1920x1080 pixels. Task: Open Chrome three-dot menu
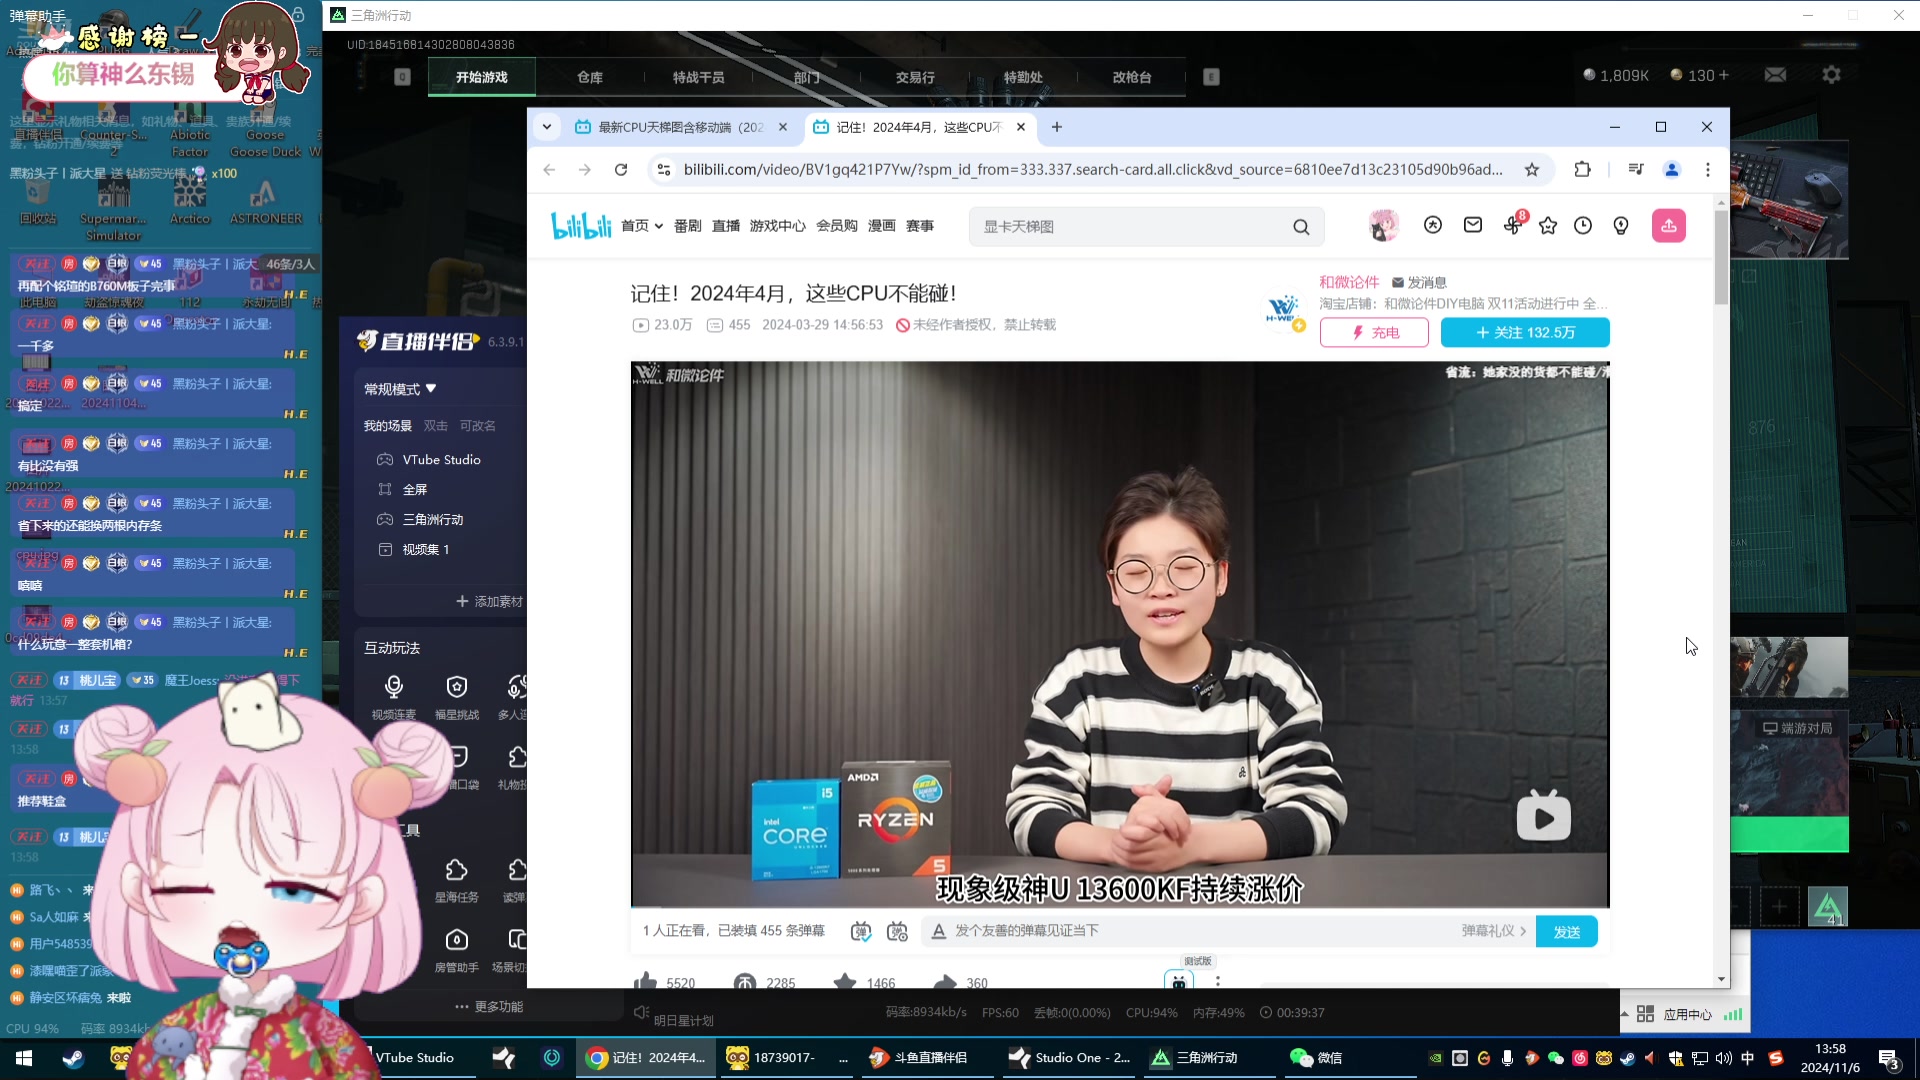(1708, 170)
